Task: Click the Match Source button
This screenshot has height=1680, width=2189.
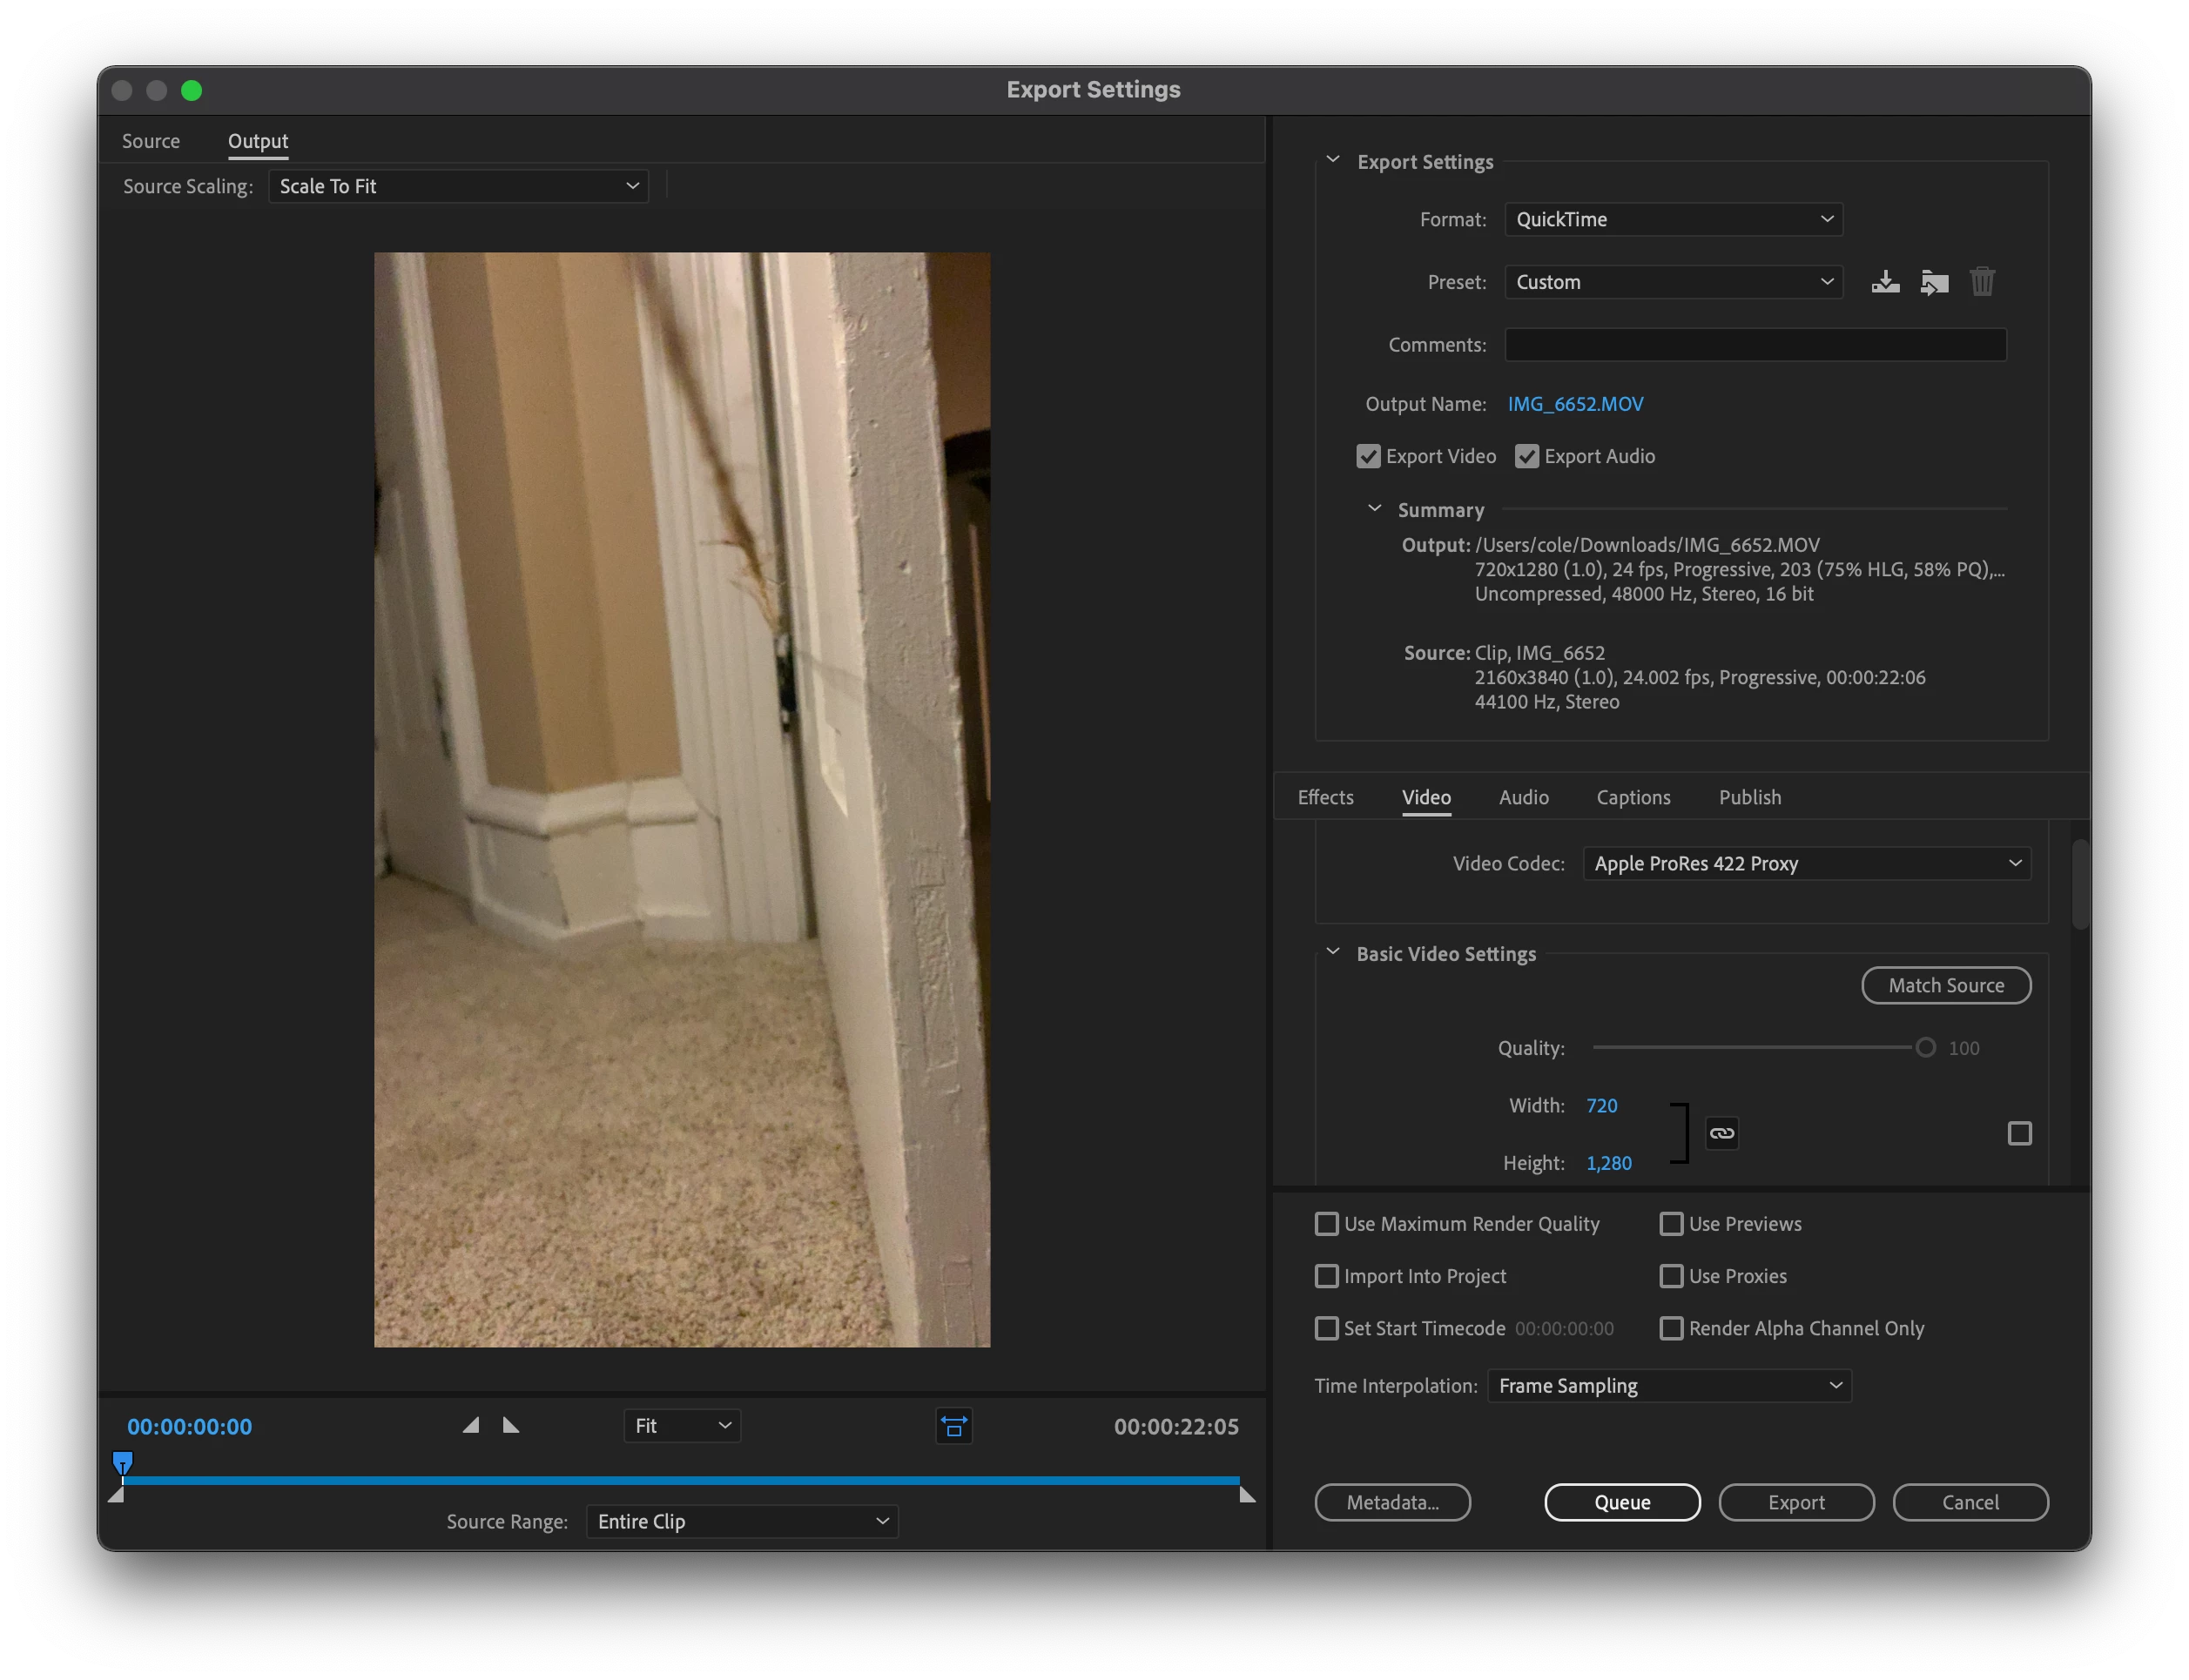Action: tap(1945, 985)
